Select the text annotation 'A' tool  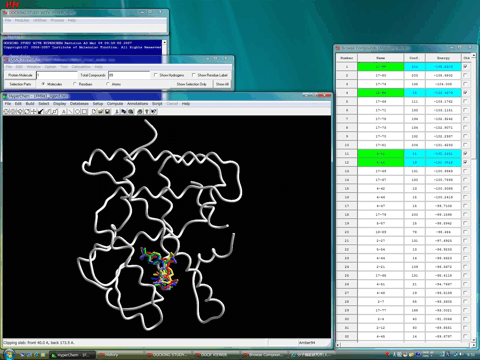pos(63,112)
